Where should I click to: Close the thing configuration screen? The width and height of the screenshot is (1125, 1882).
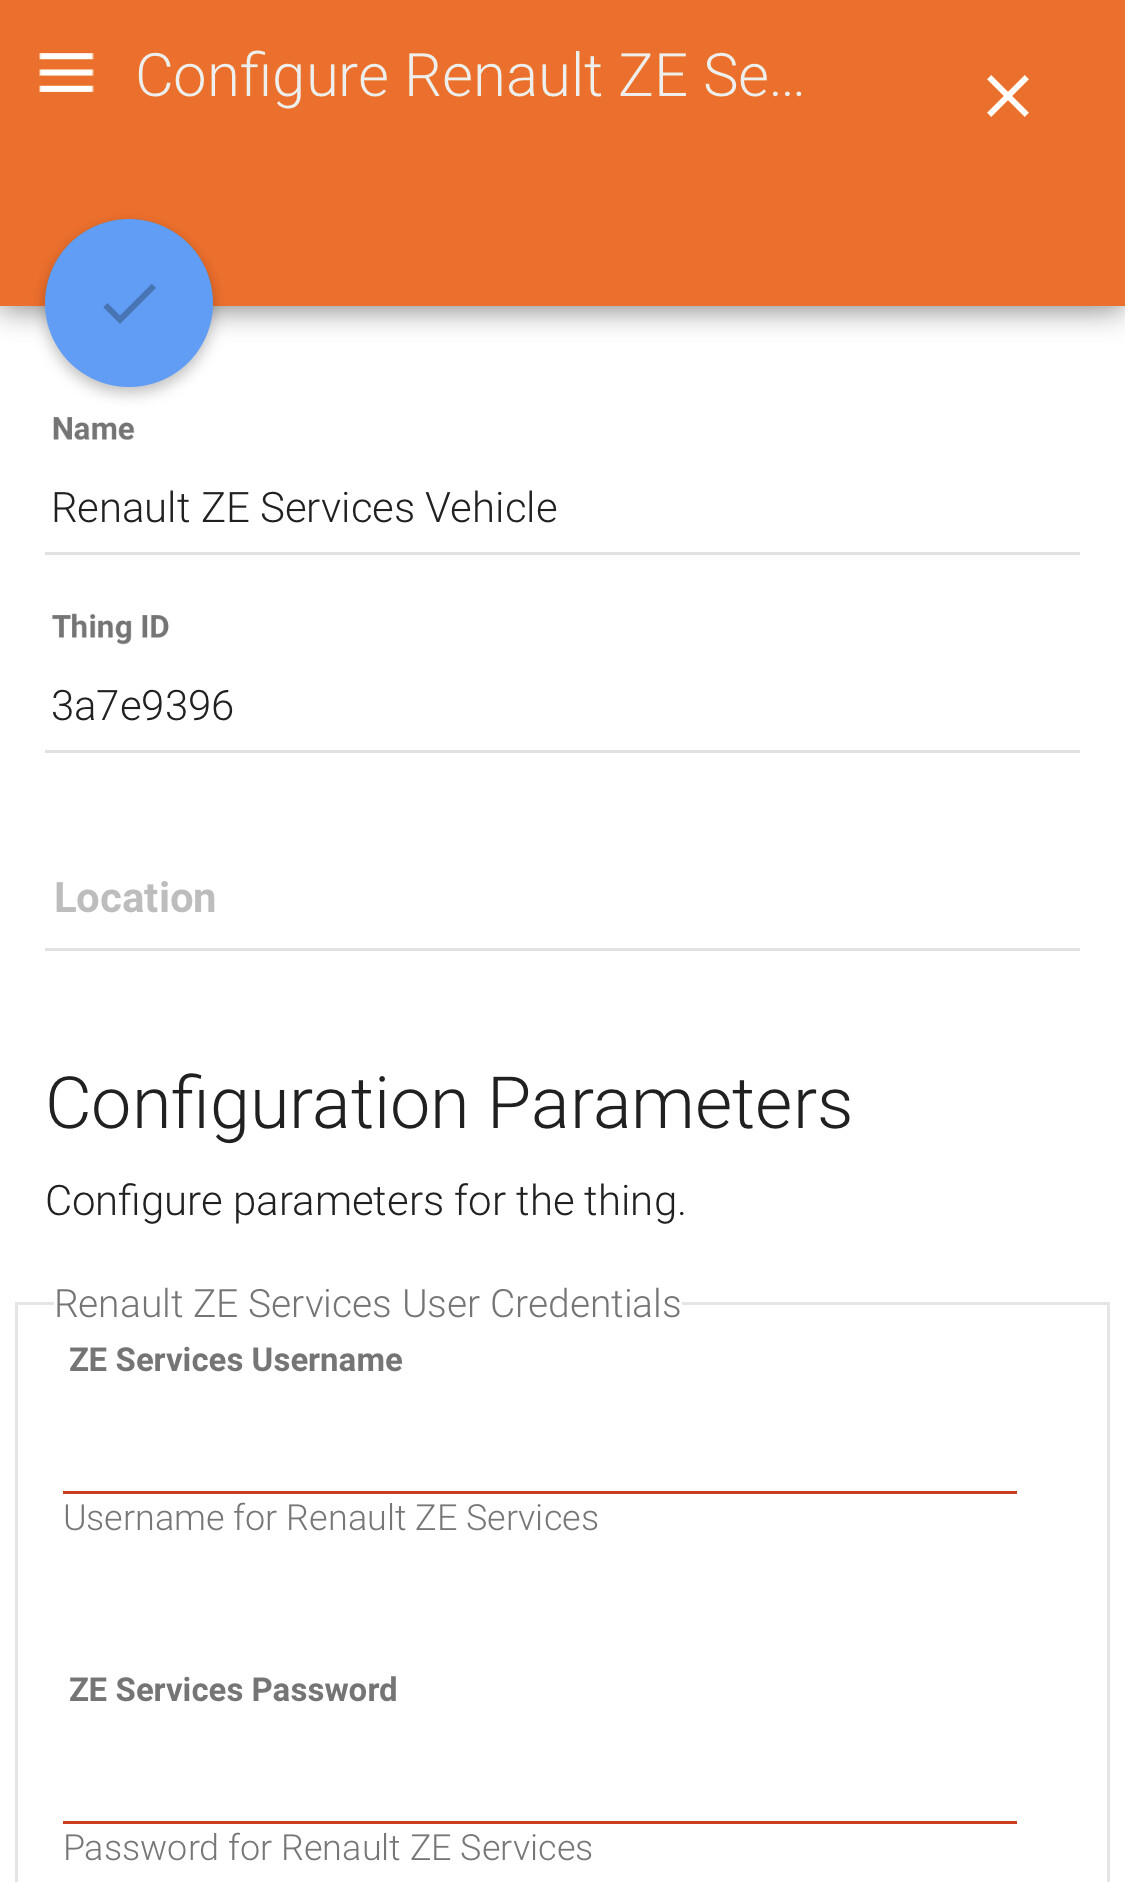1007,96
